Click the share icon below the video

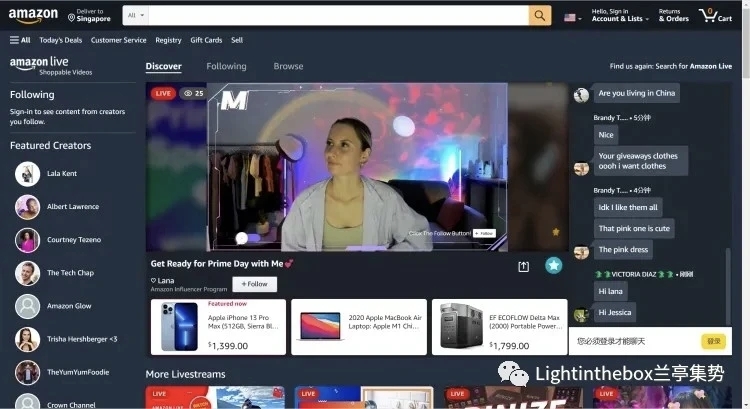pos(523,266)
